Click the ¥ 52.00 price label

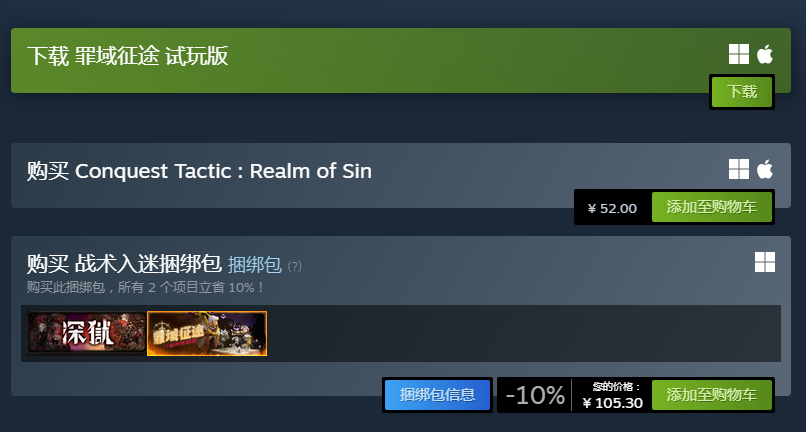(x=612, y=208)
